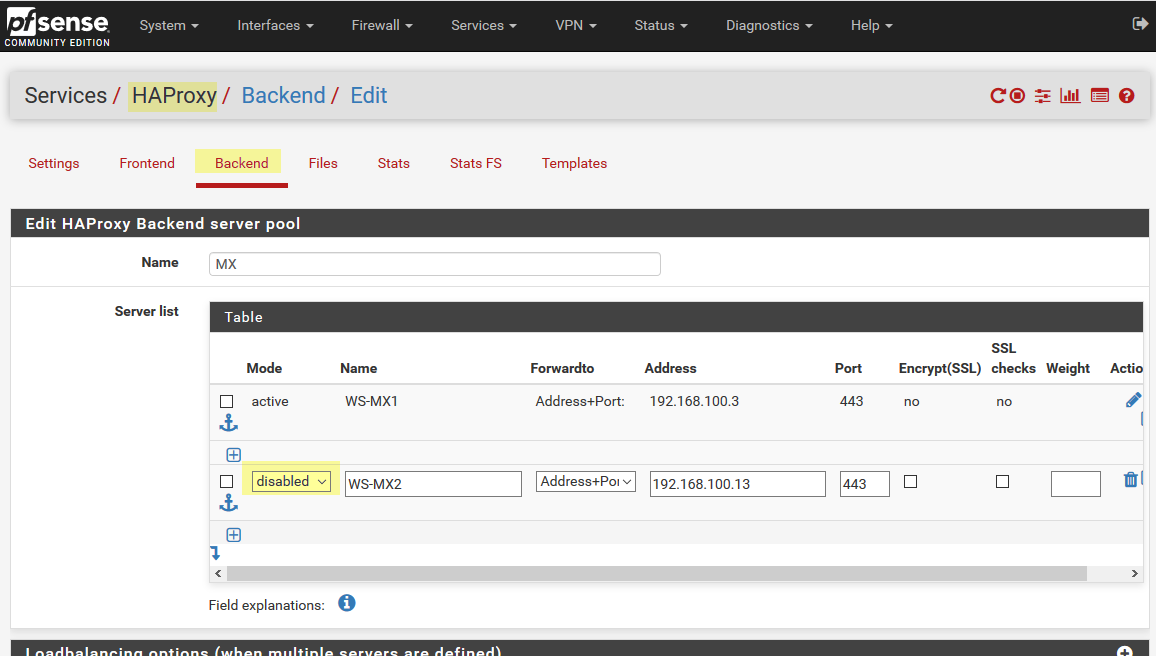Switch to the Settings tab
The width and height of the screenshot is (1156, 656).
click(54, 164)
